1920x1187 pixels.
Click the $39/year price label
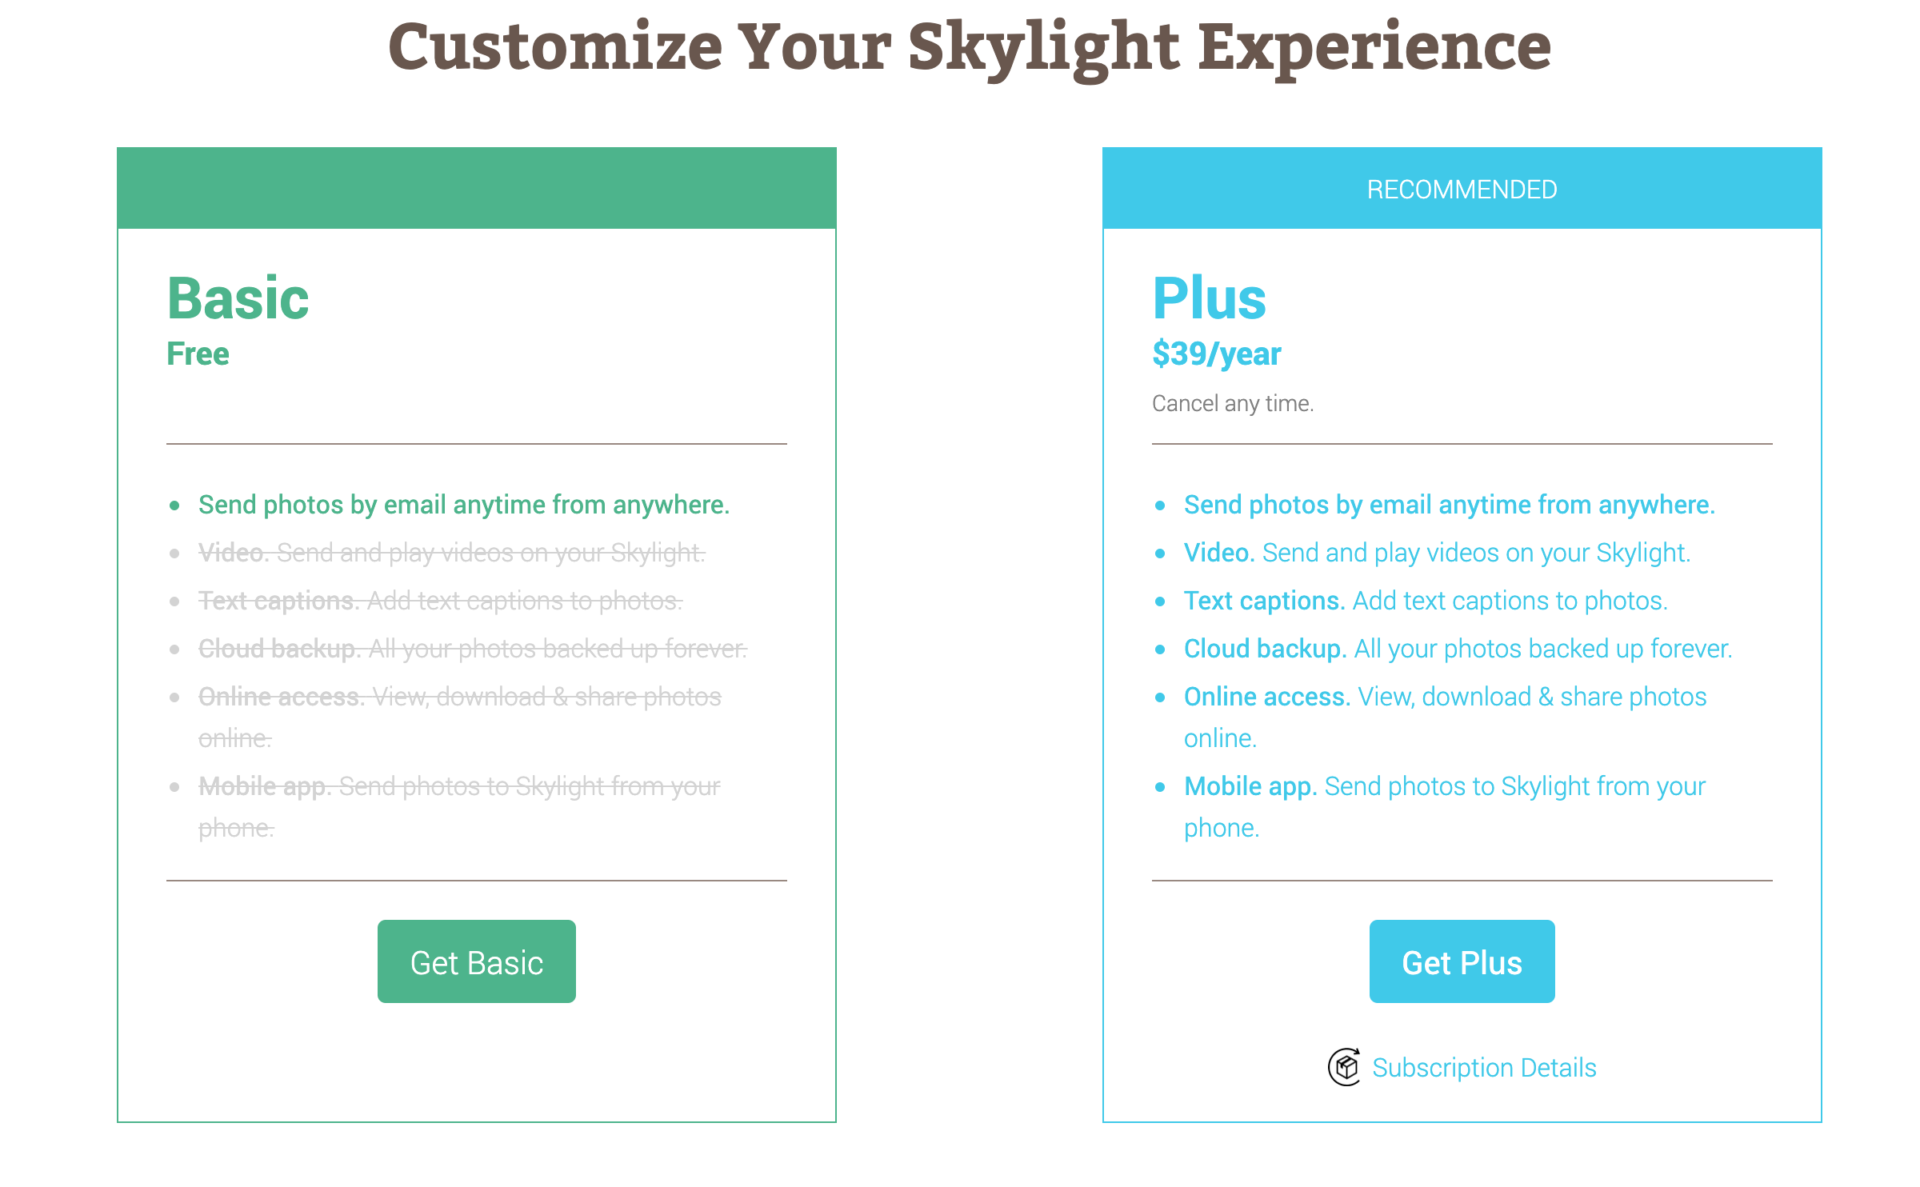(x=1216, y=352)
